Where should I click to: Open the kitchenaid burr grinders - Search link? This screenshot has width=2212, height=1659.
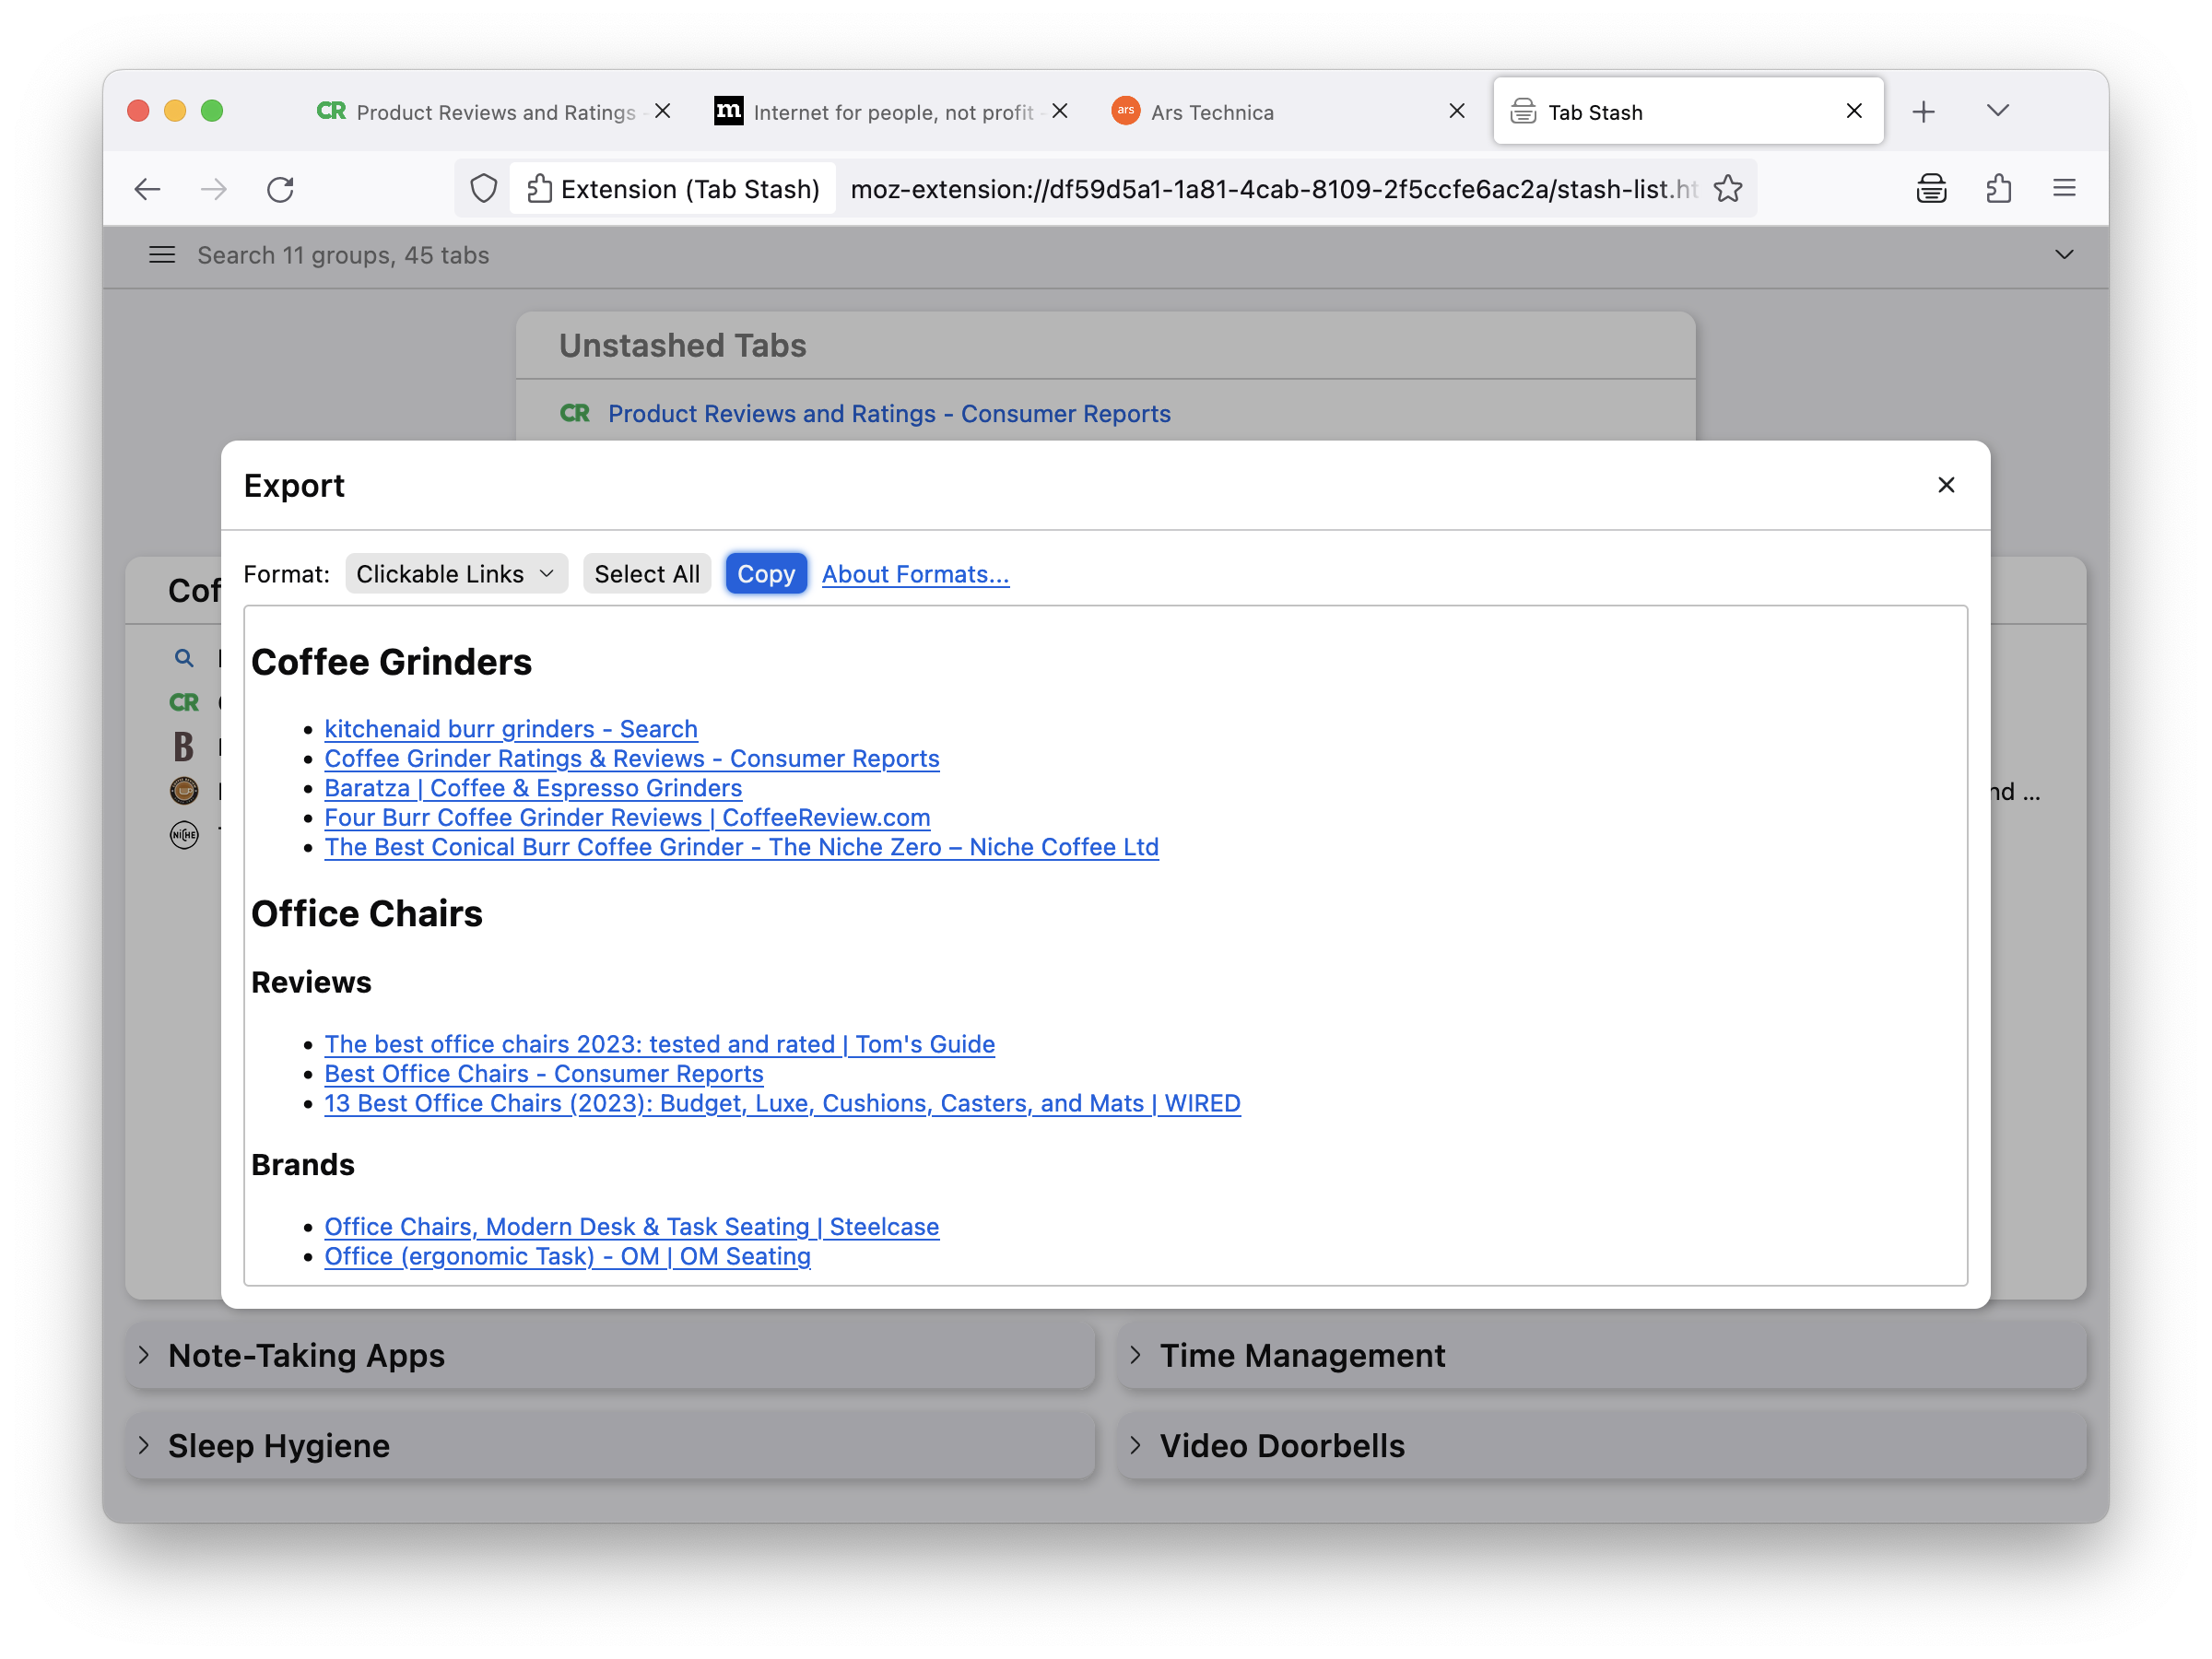pos(511,729)
